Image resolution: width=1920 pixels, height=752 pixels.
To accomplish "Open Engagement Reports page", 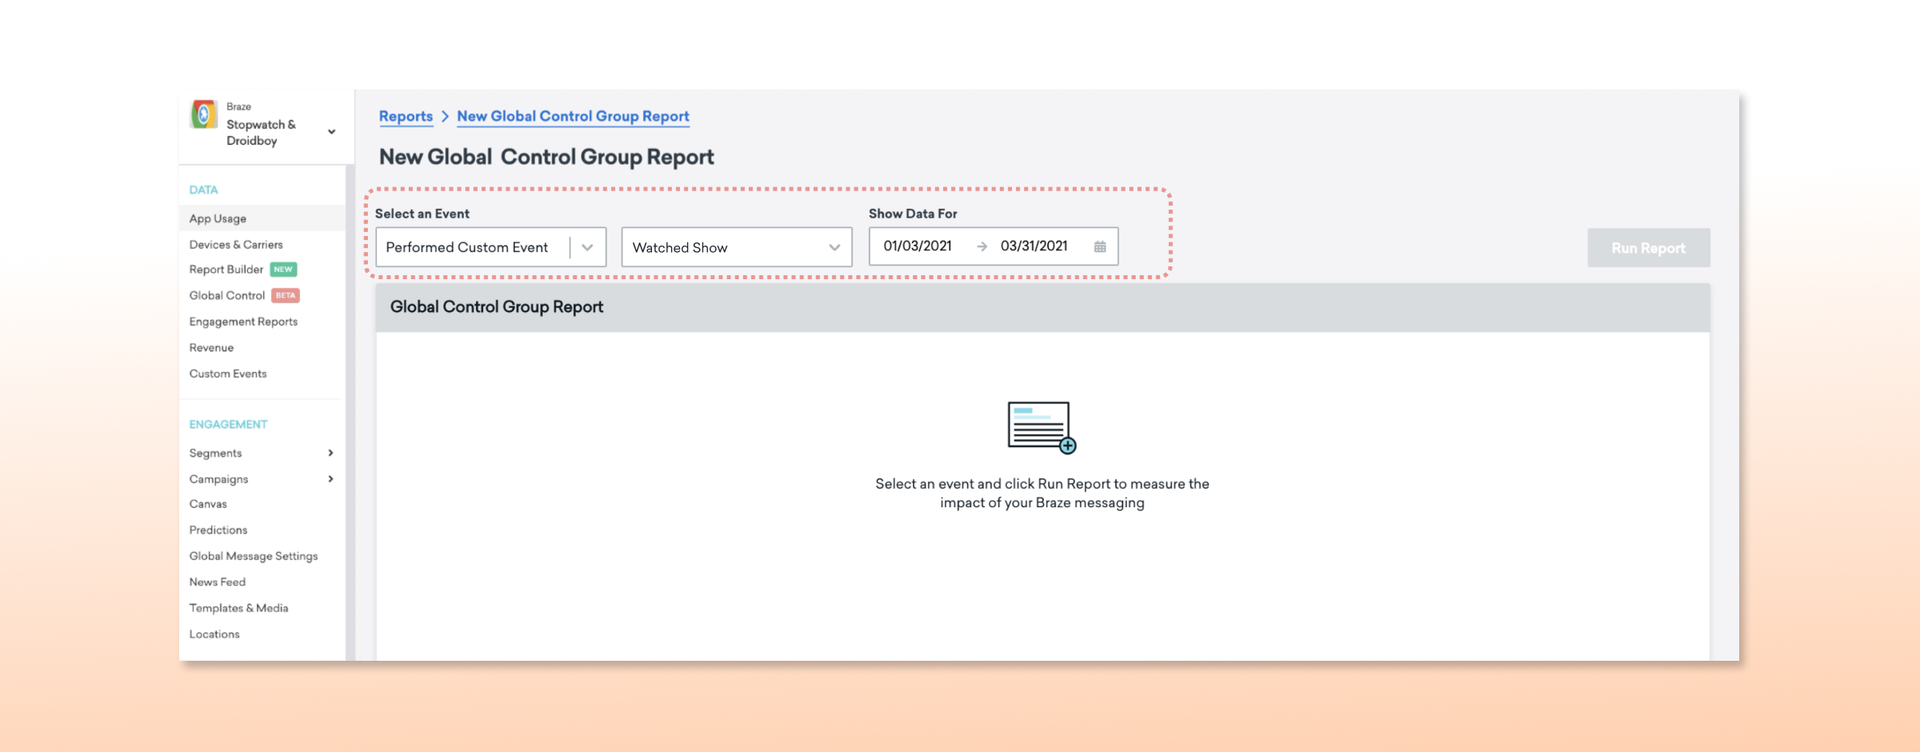I will click(x=243, y=322).
